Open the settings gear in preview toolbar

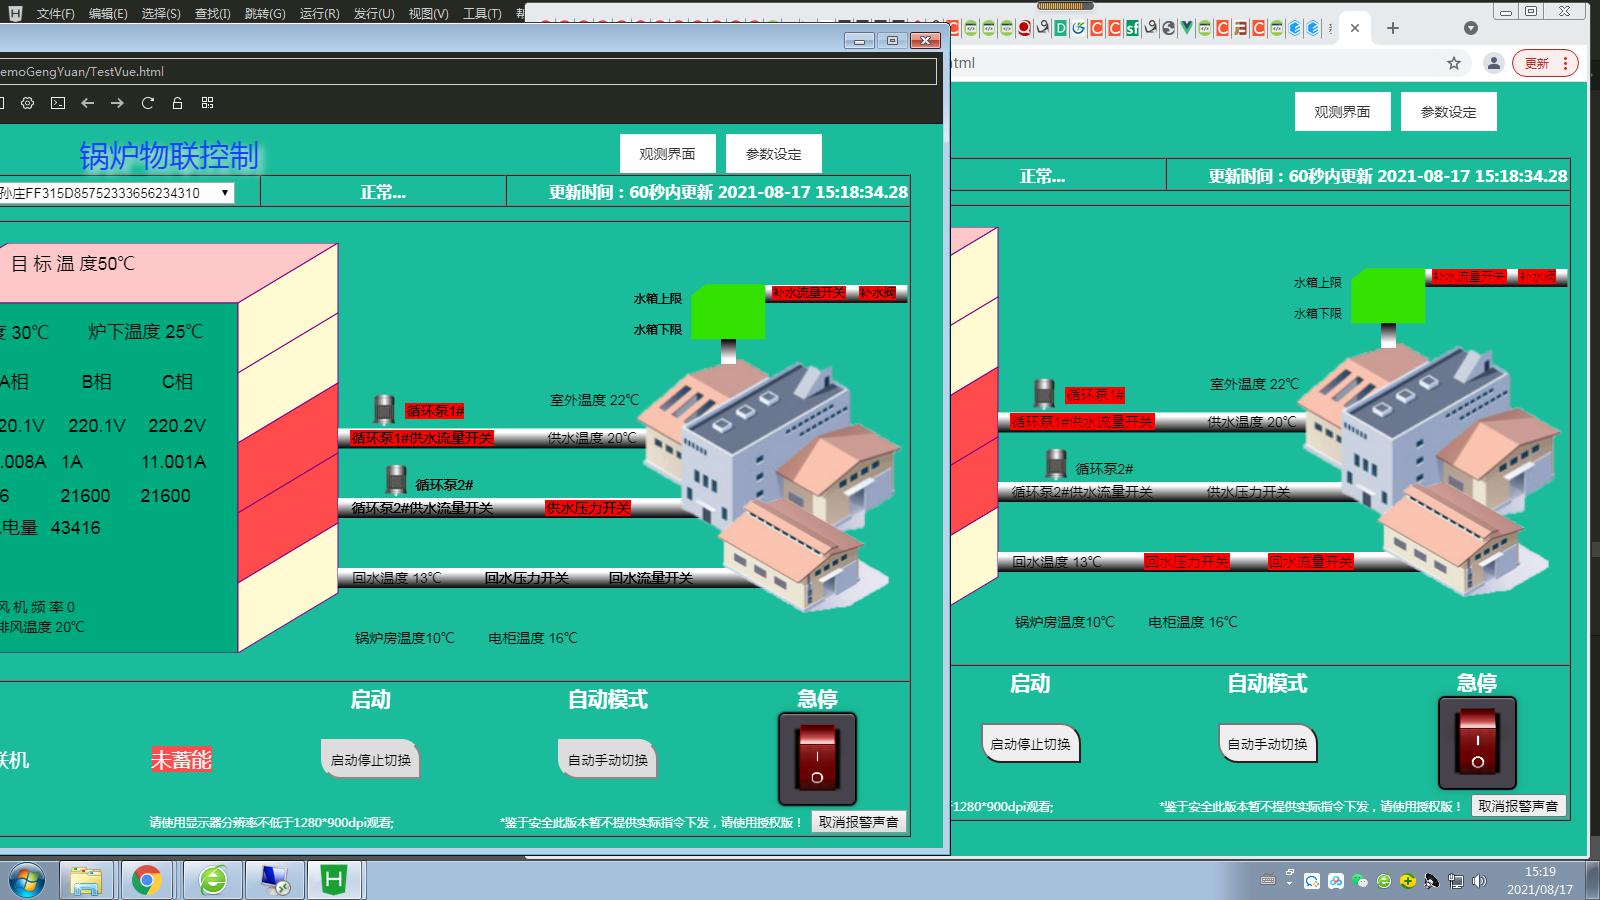(x=27, y=103)
